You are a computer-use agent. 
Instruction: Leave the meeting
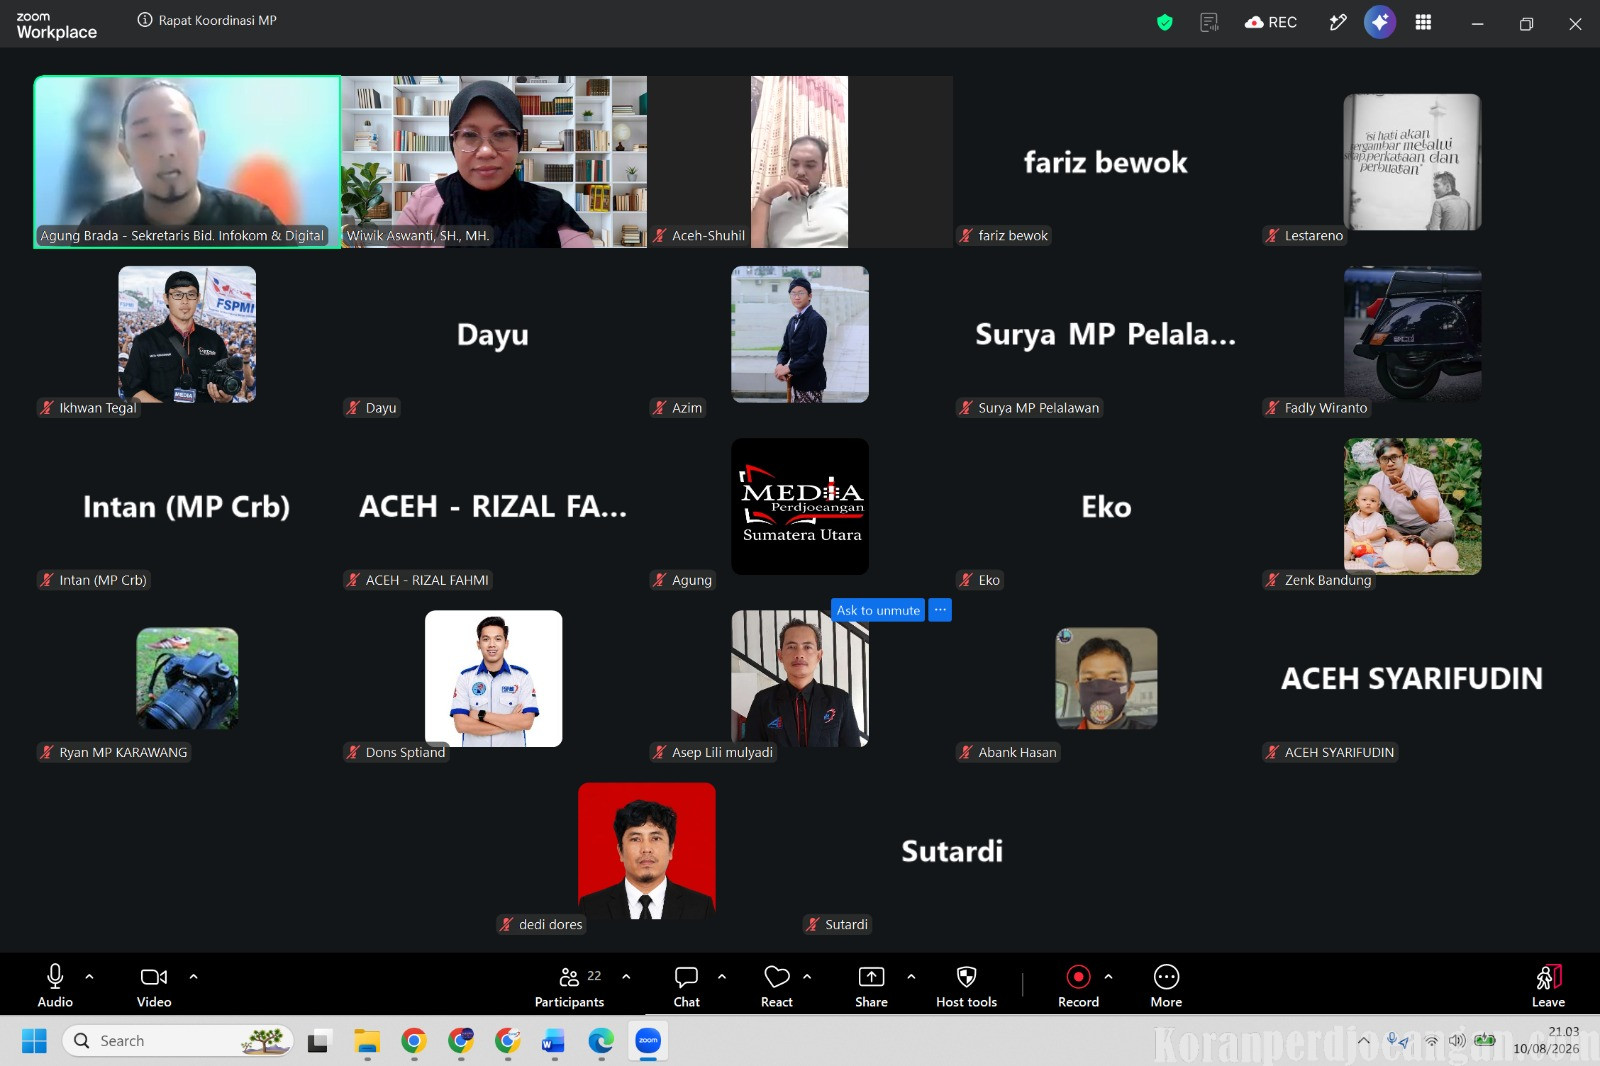pos(1548,985)
